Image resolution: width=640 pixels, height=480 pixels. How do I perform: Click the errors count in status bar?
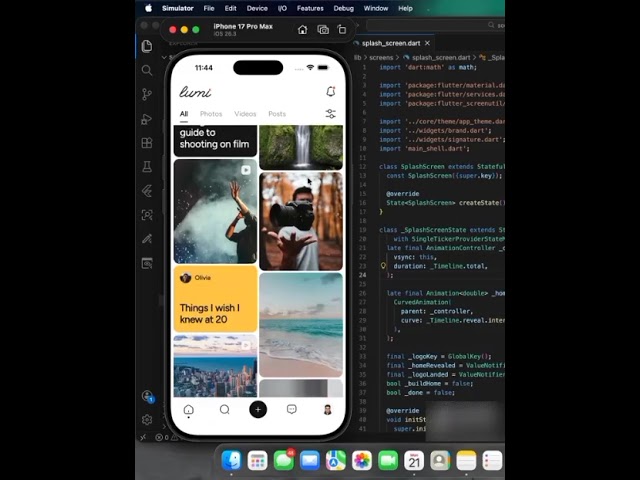click(x=162, y=437)
